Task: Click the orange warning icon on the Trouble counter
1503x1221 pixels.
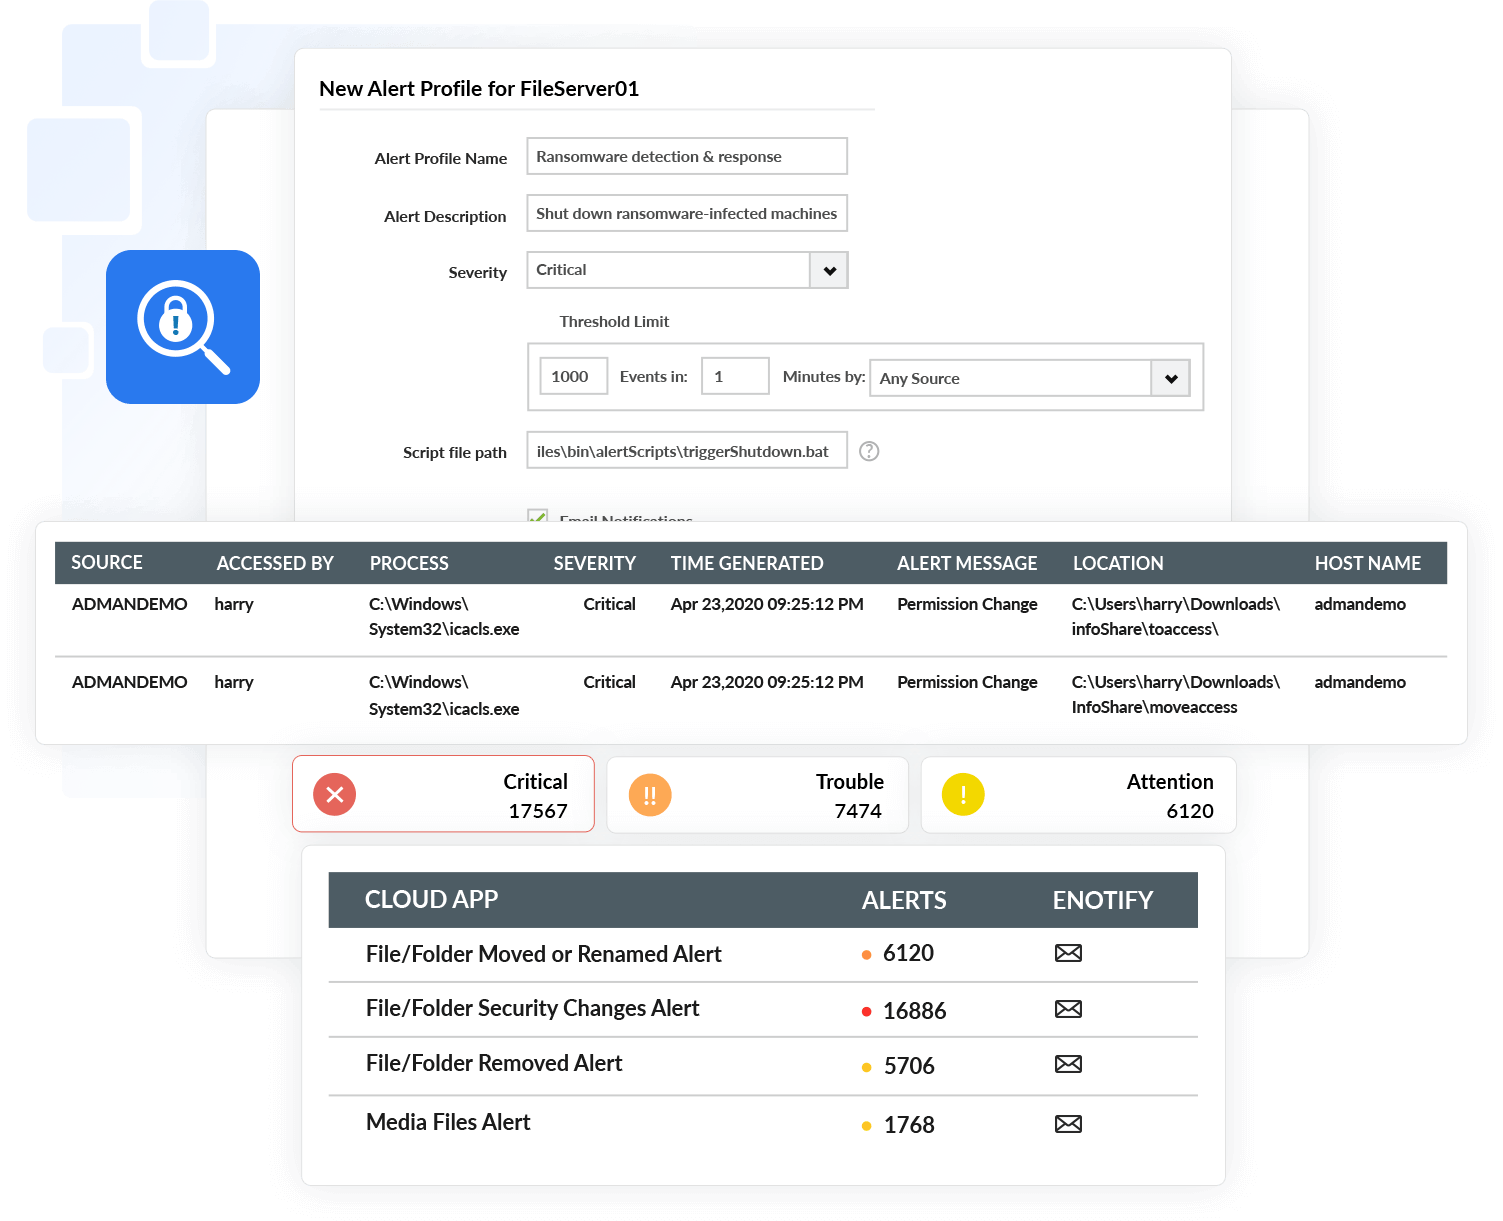Action: (650, 795)
